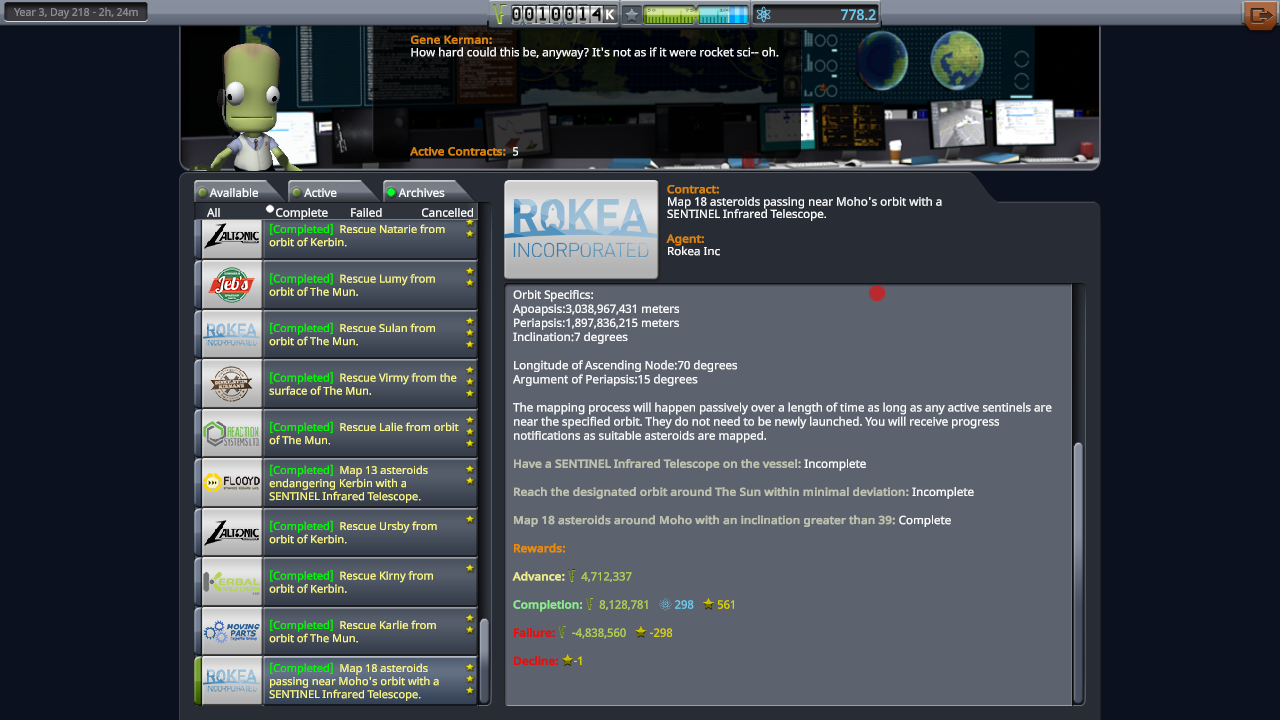Click the Zaltonic logo on Rescue Ursby row
The width and height of the screenshot is (1280, 720).
(x=232, y=532)
